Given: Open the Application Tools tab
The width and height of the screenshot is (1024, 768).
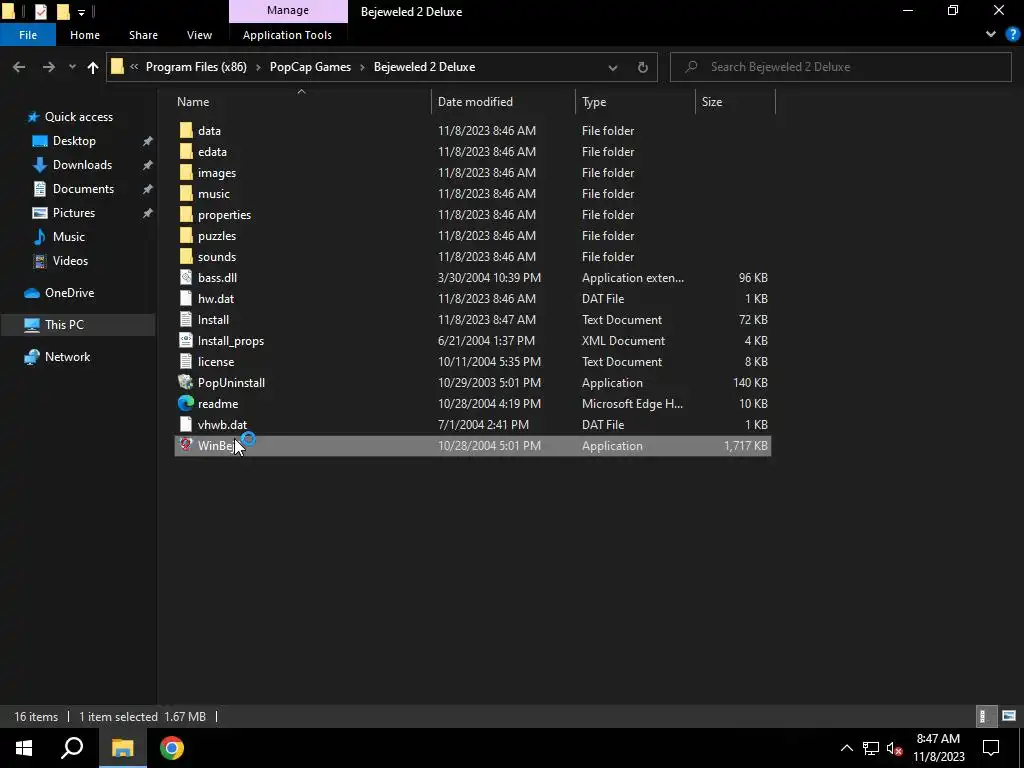Looking at the screenshot, I should coord(287,35).
